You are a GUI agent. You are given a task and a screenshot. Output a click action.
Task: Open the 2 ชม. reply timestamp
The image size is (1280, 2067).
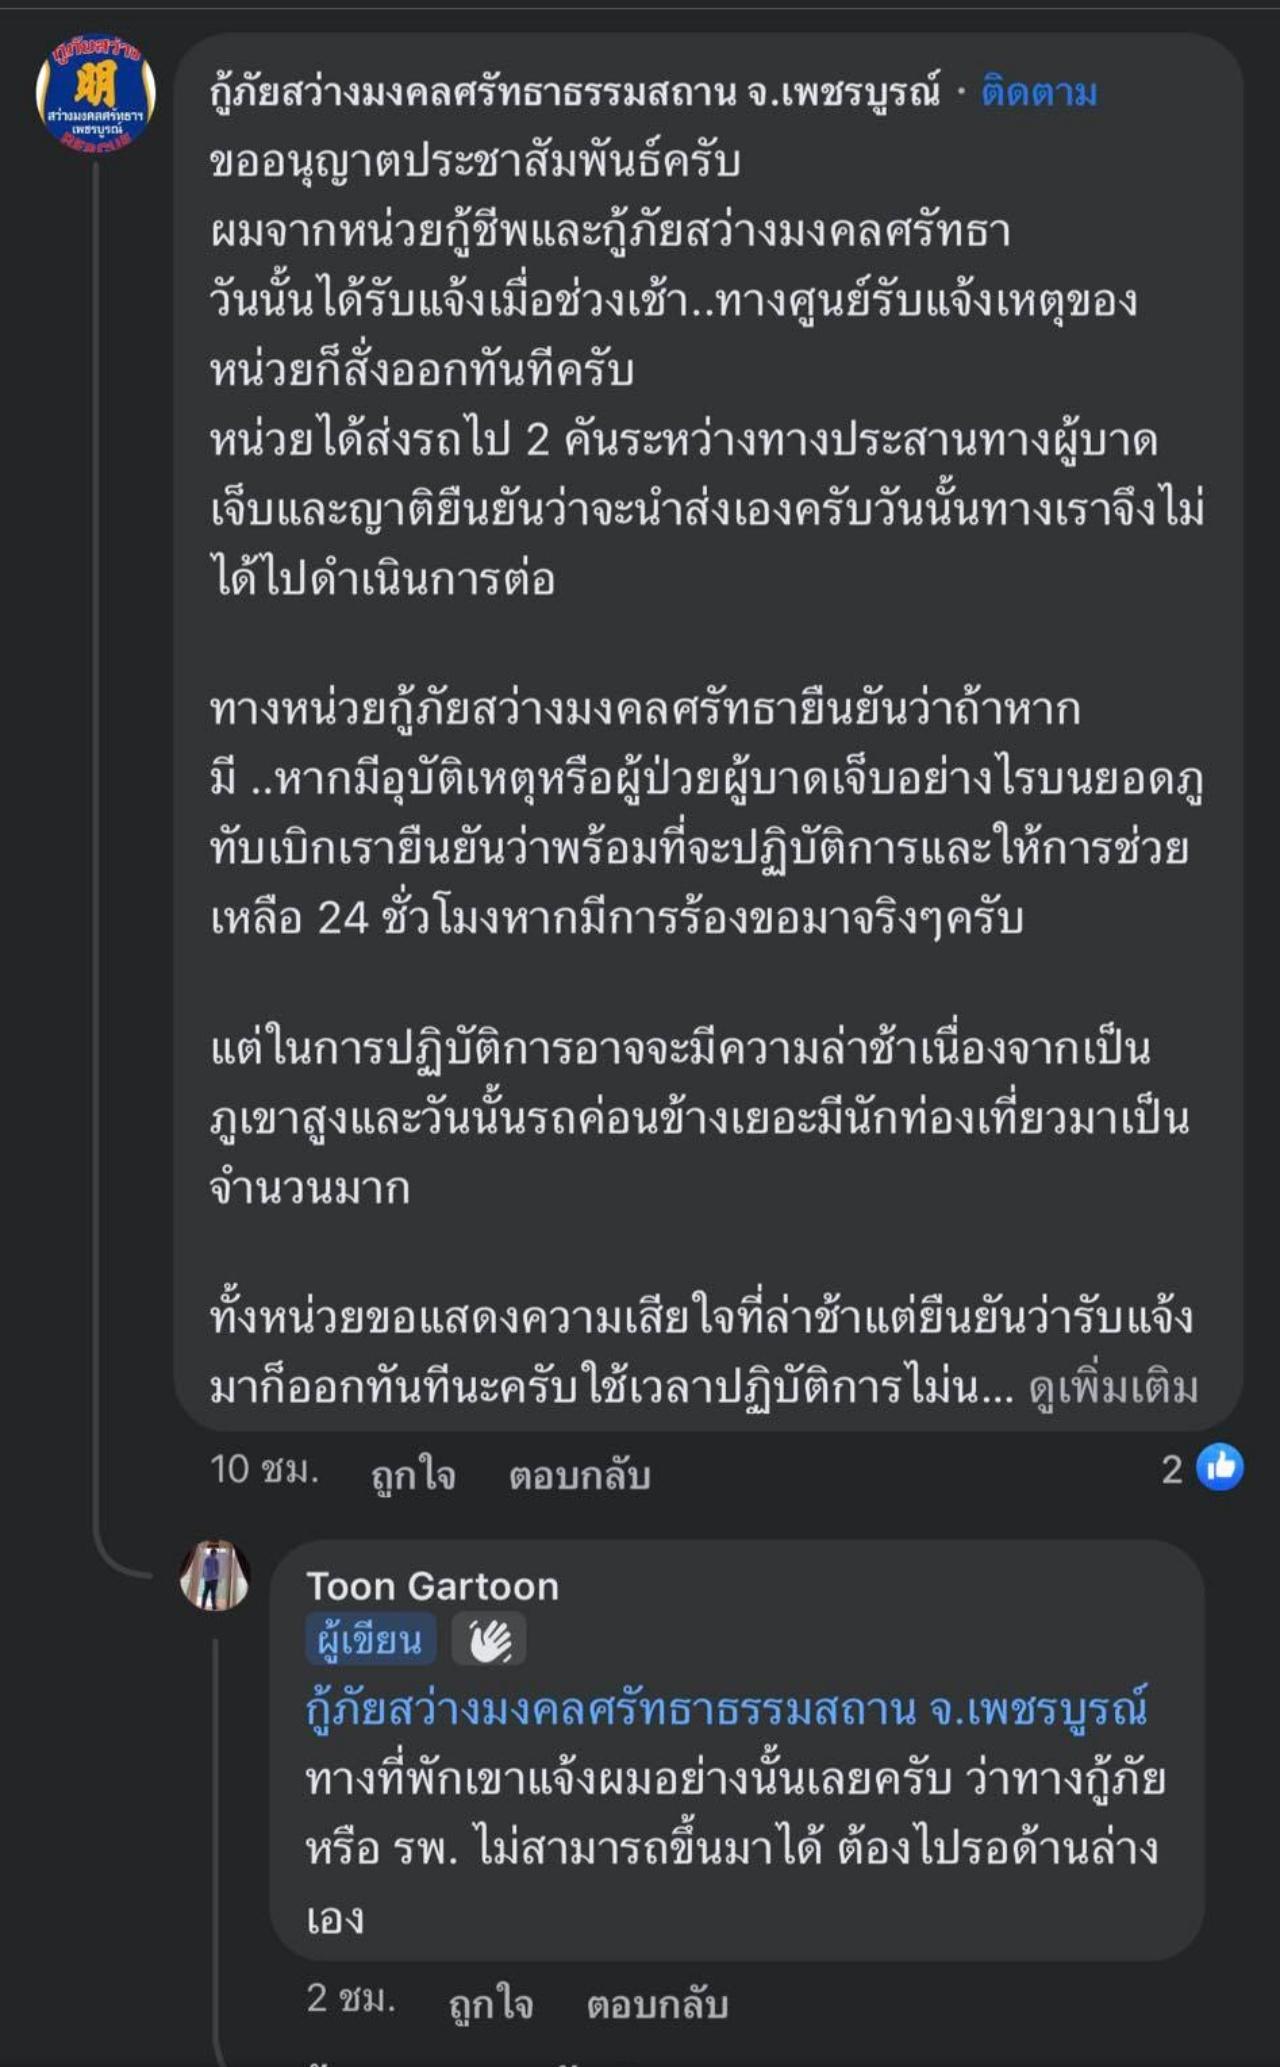pyautogui.click(x=351, y=1999)
